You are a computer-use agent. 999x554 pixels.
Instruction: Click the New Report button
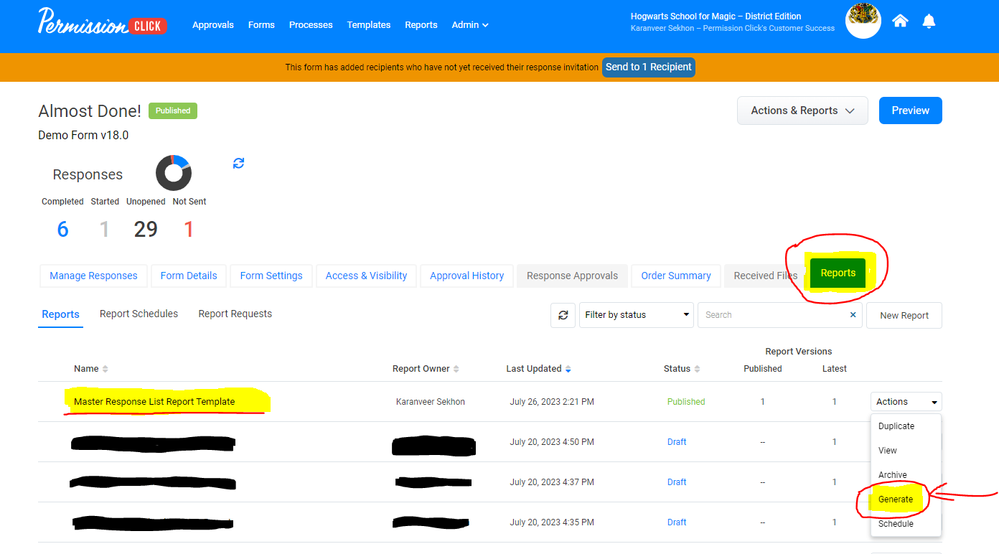[904, 315]
